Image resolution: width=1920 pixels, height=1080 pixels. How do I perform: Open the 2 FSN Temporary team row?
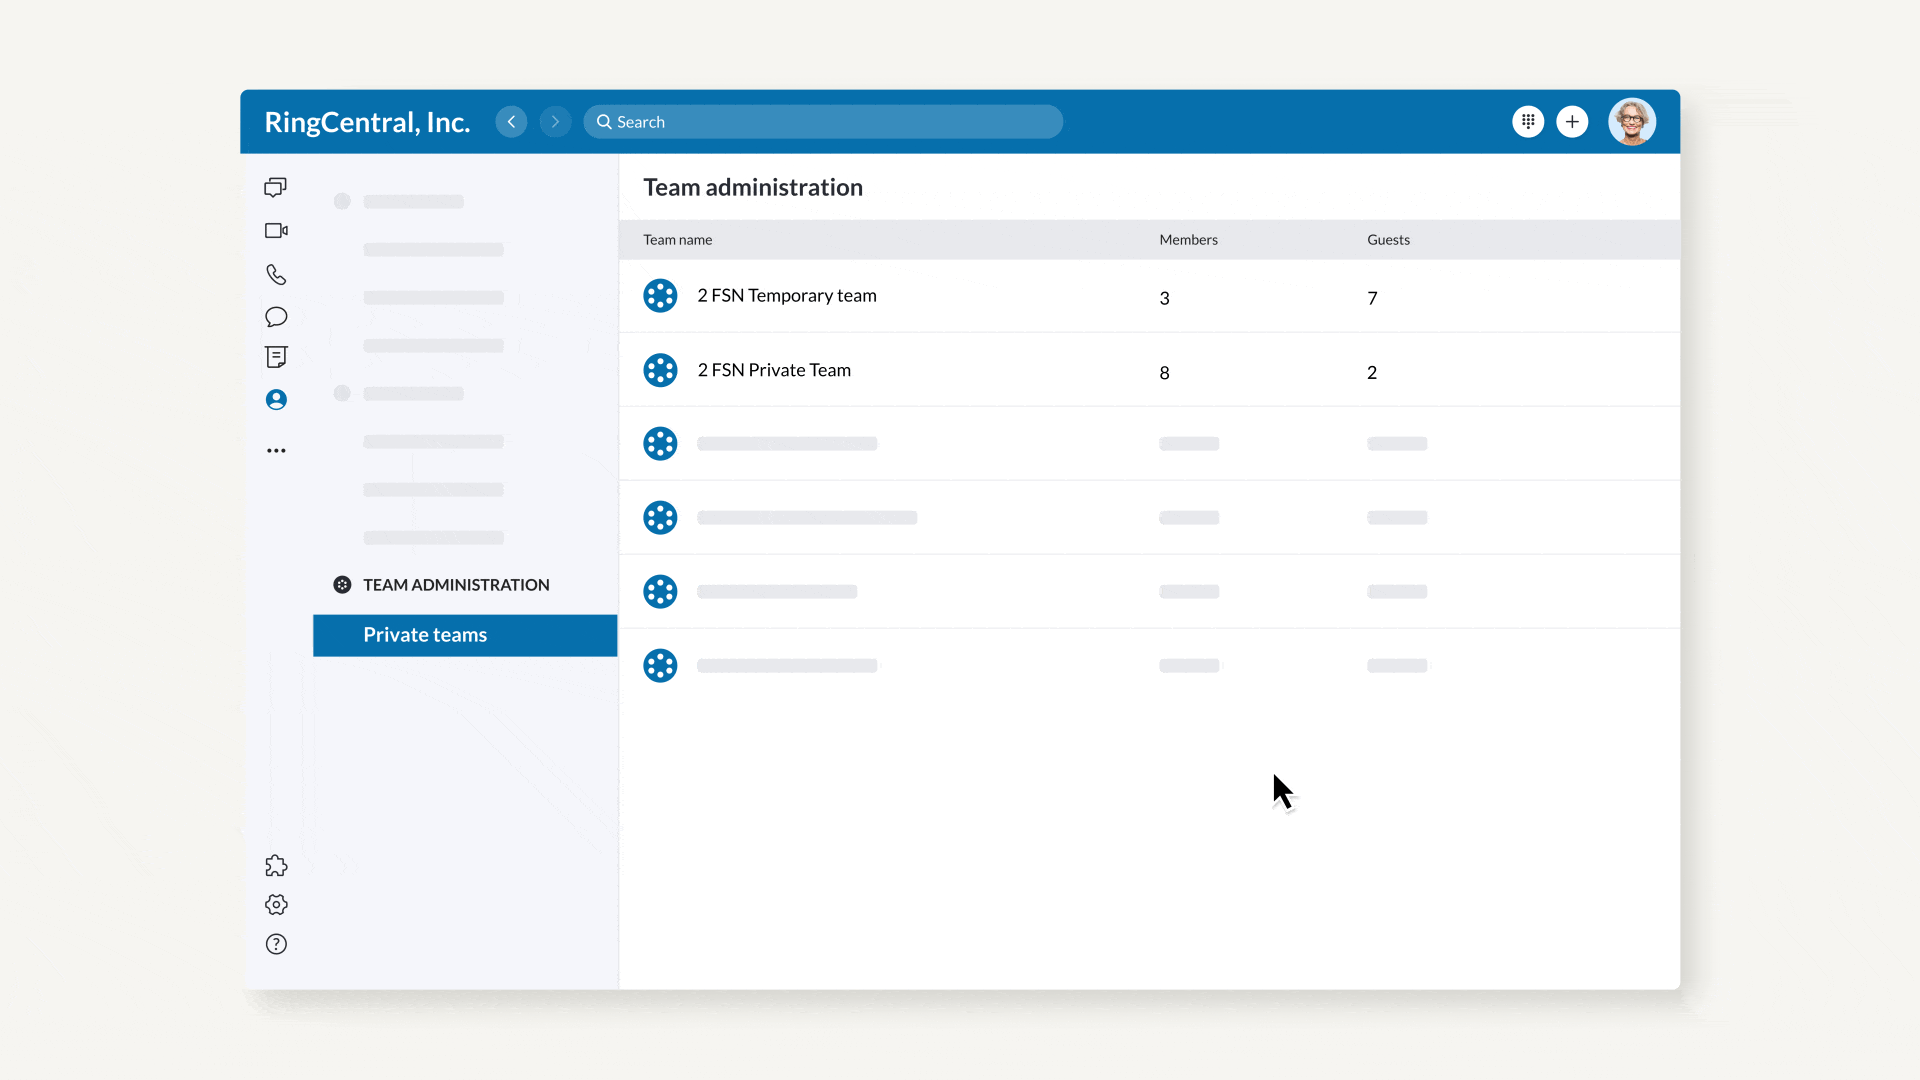pyautogui.click(x=787, y=296)
